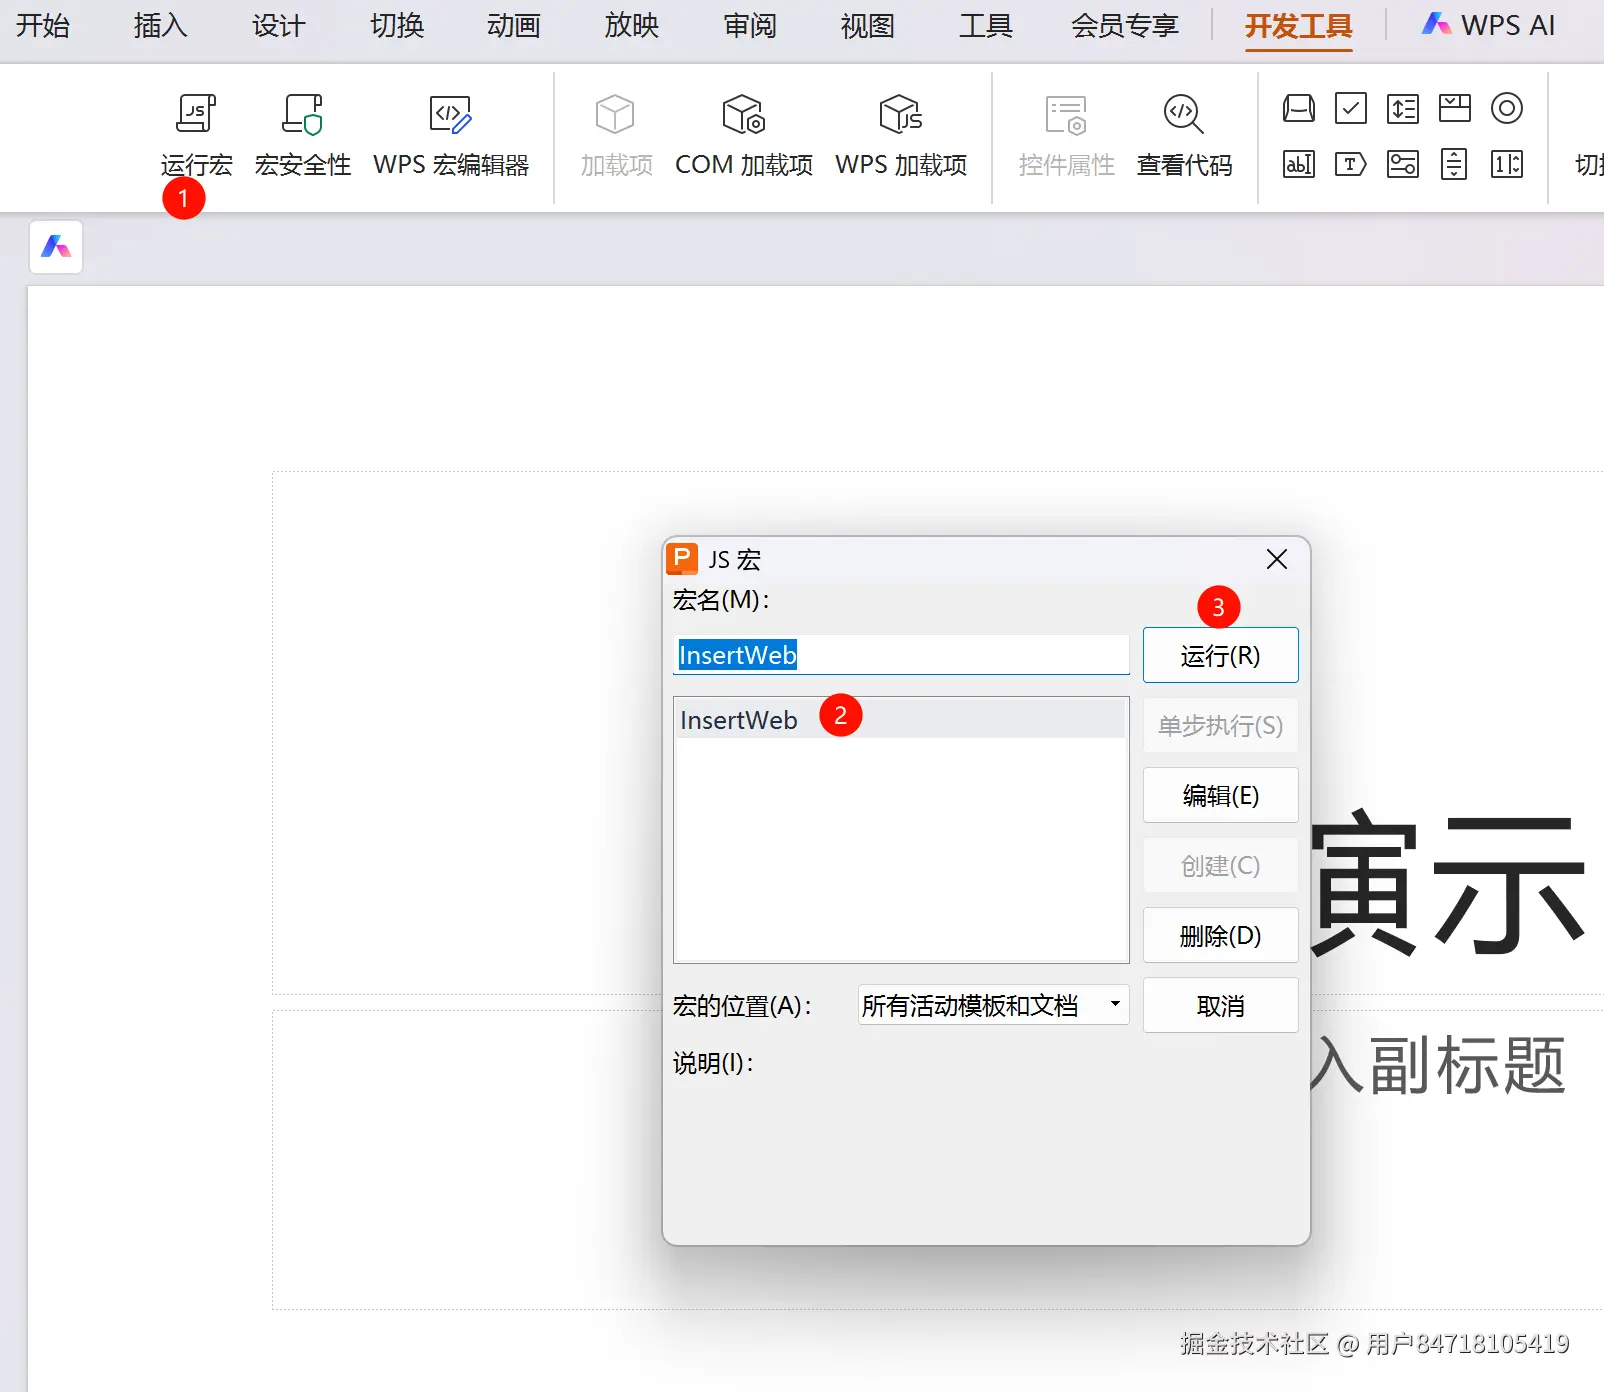The image size is (1604, 1392).
Task: Insert a spin button control
Action: pyautogui.click(x=1507, y=164)
